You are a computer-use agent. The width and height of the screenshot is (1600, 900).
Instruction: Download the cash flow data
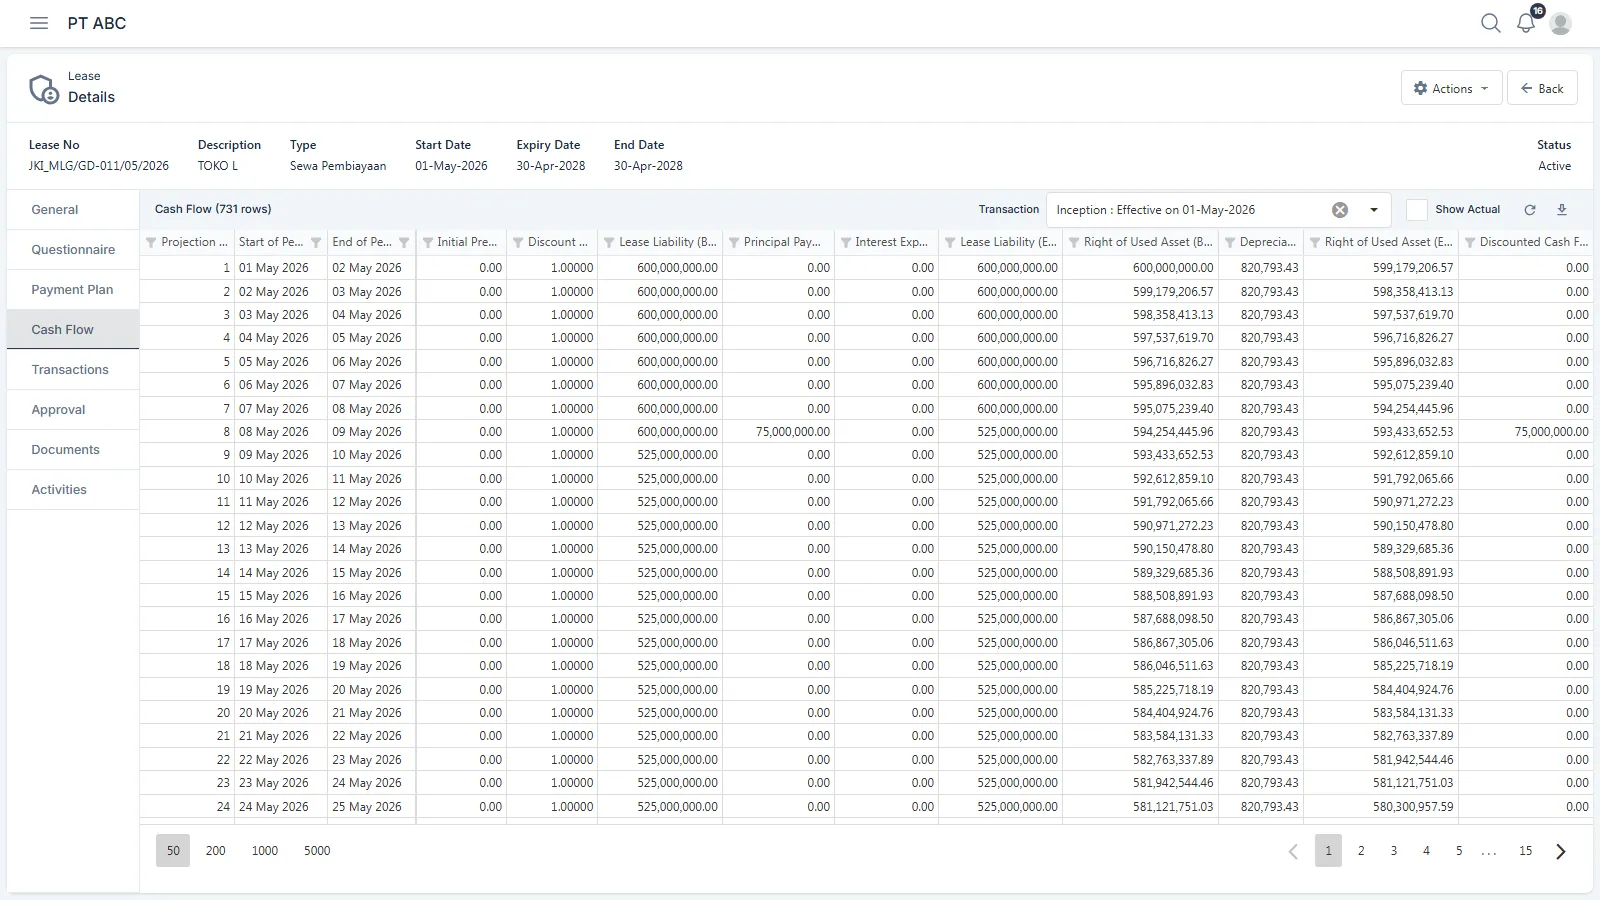(1562, 210)
